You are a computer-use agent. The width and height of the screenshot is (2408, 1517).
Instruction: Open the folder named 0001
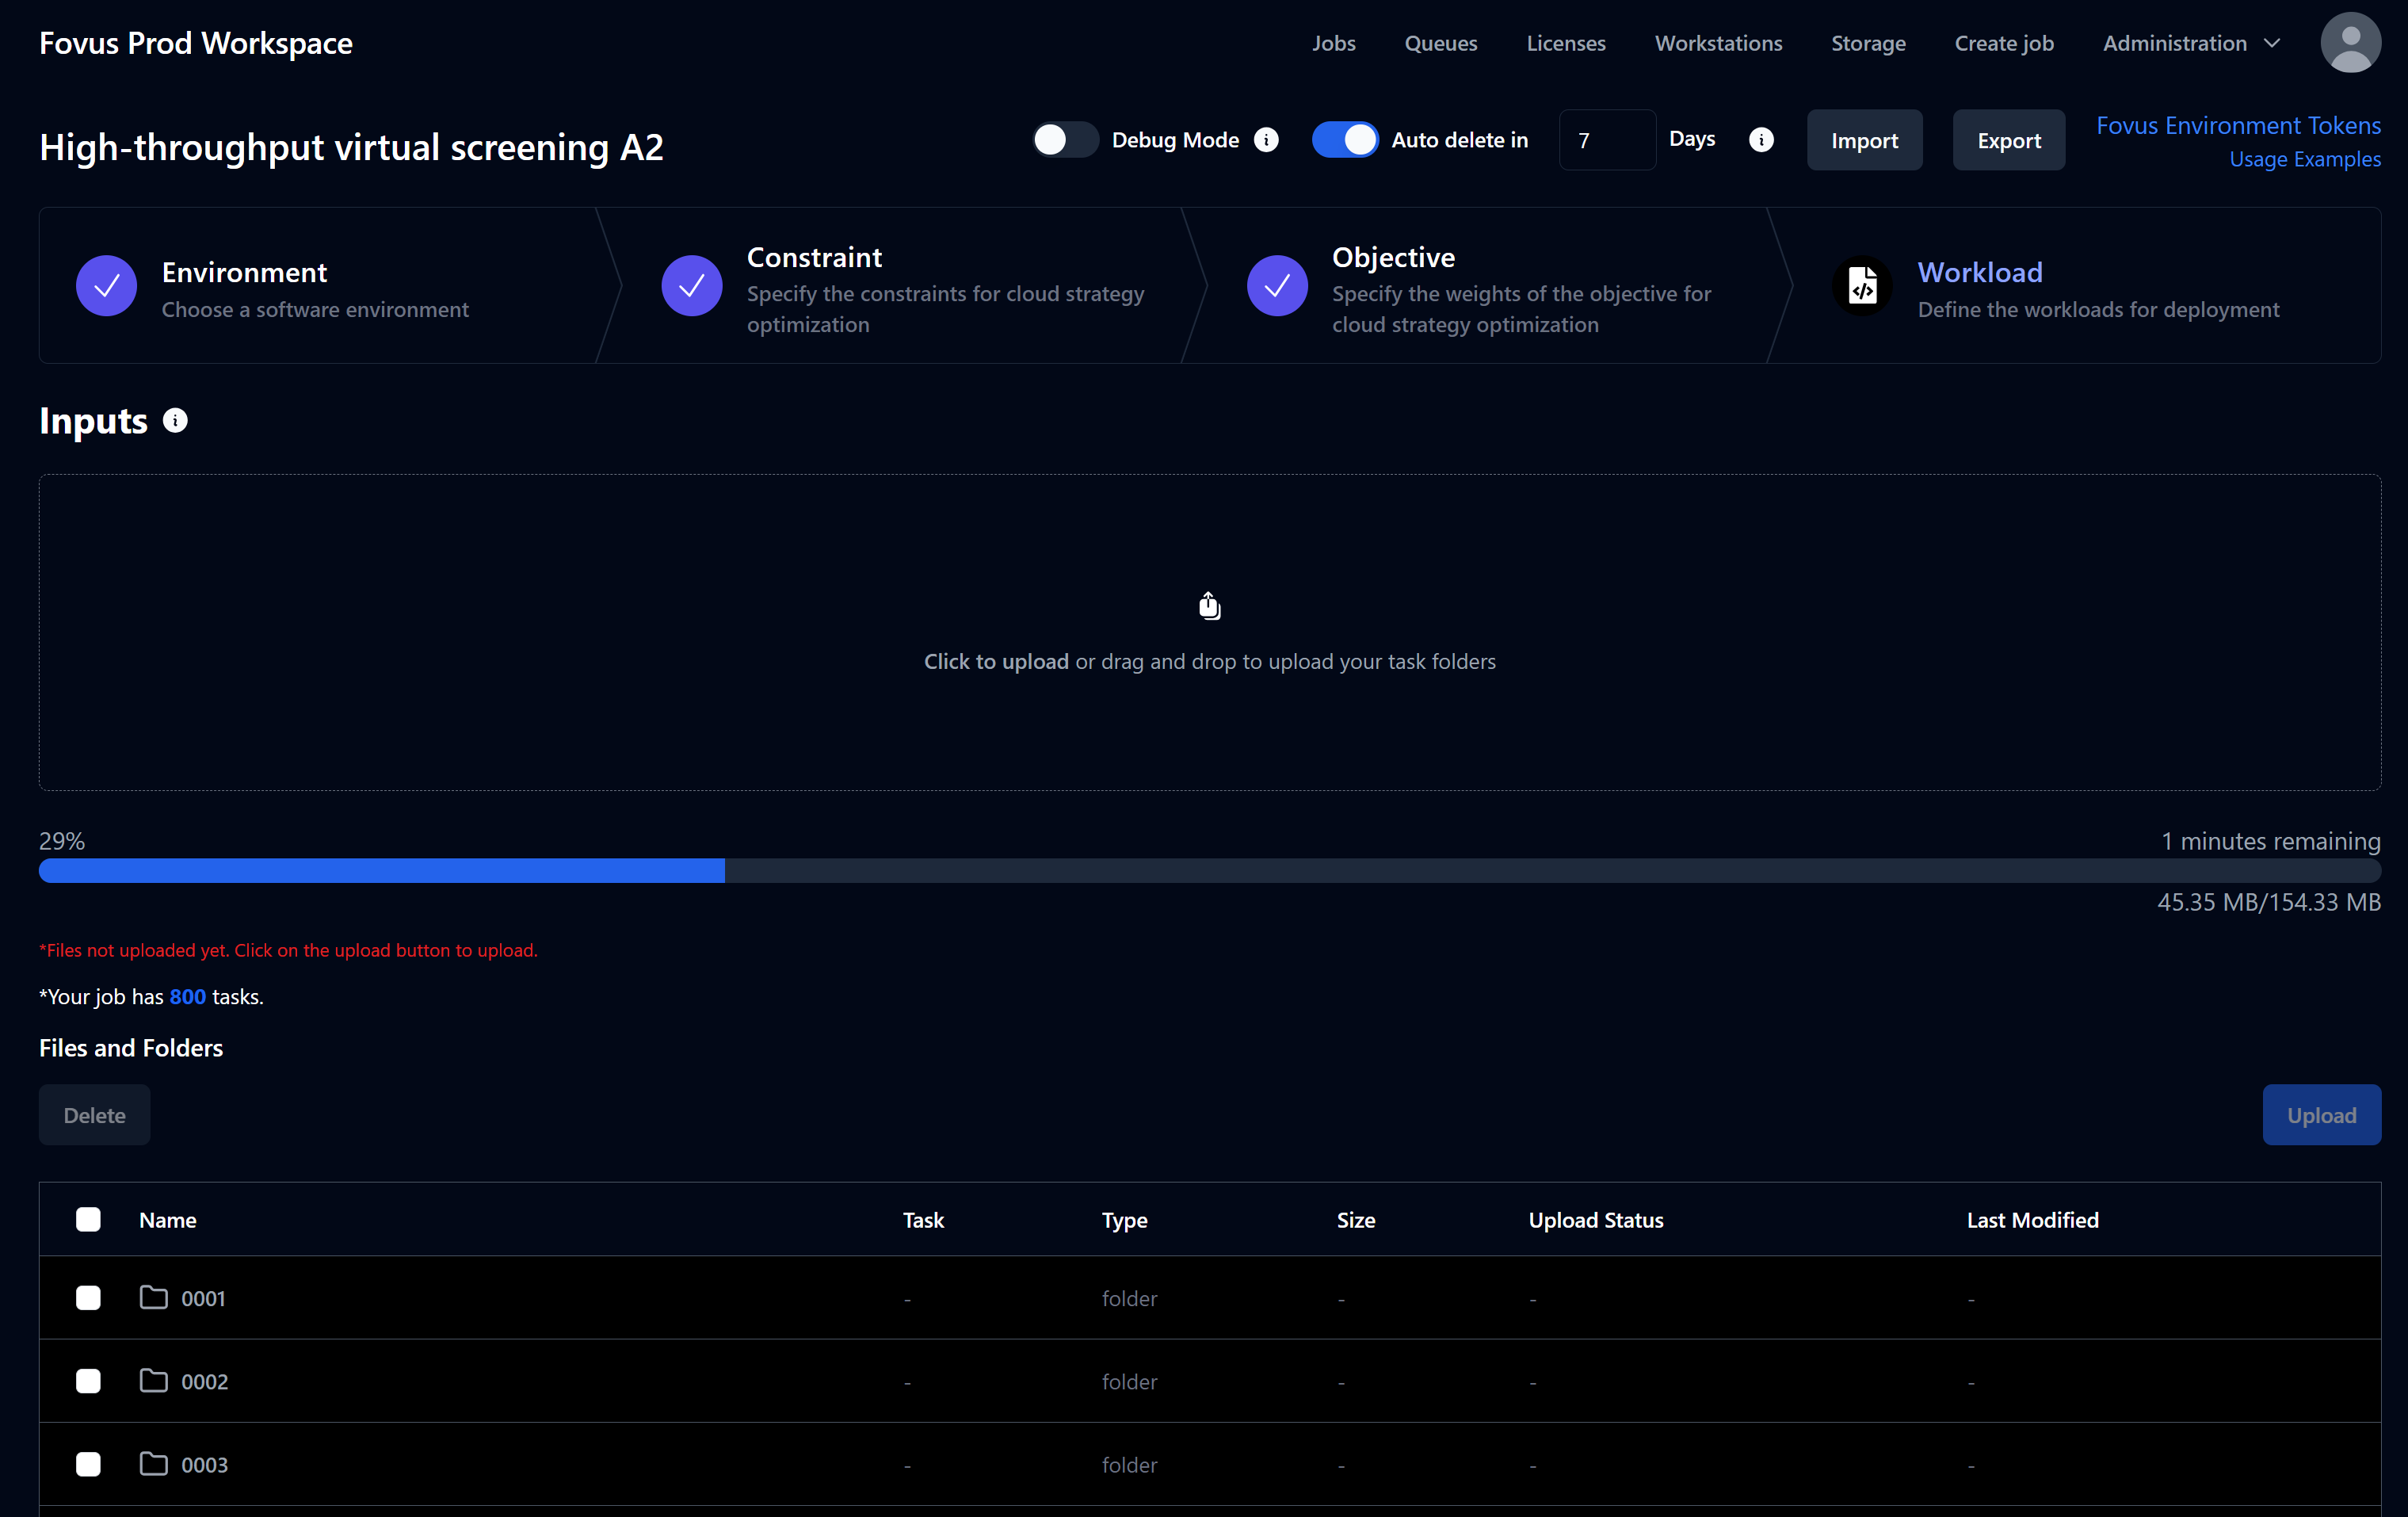point(203,1298)
